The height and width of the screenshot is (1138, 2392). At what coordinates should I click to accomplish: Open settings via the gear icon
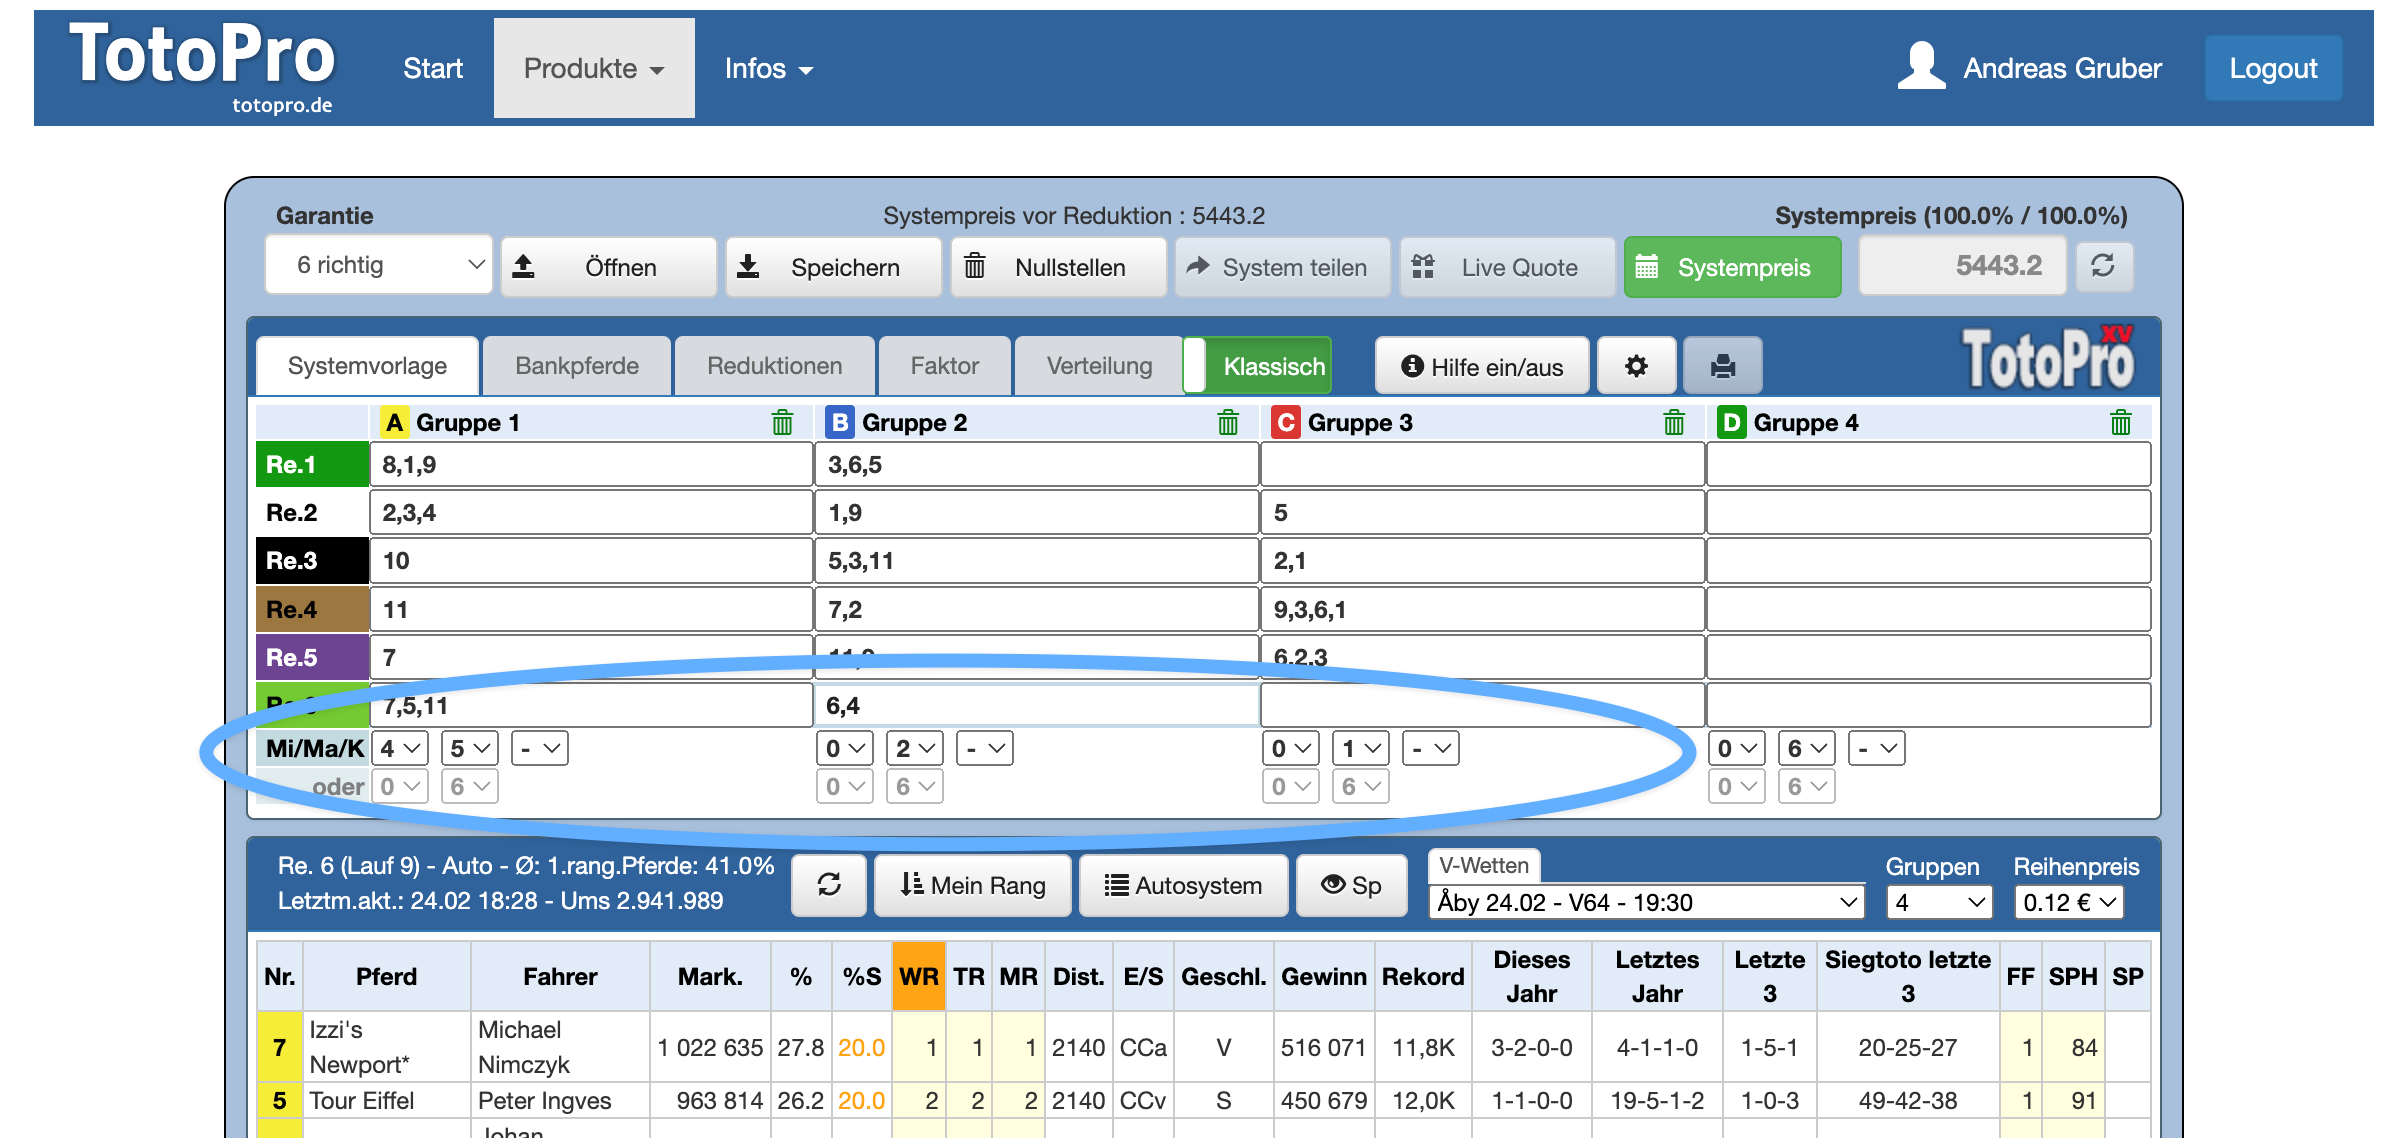pos(1636,366)
